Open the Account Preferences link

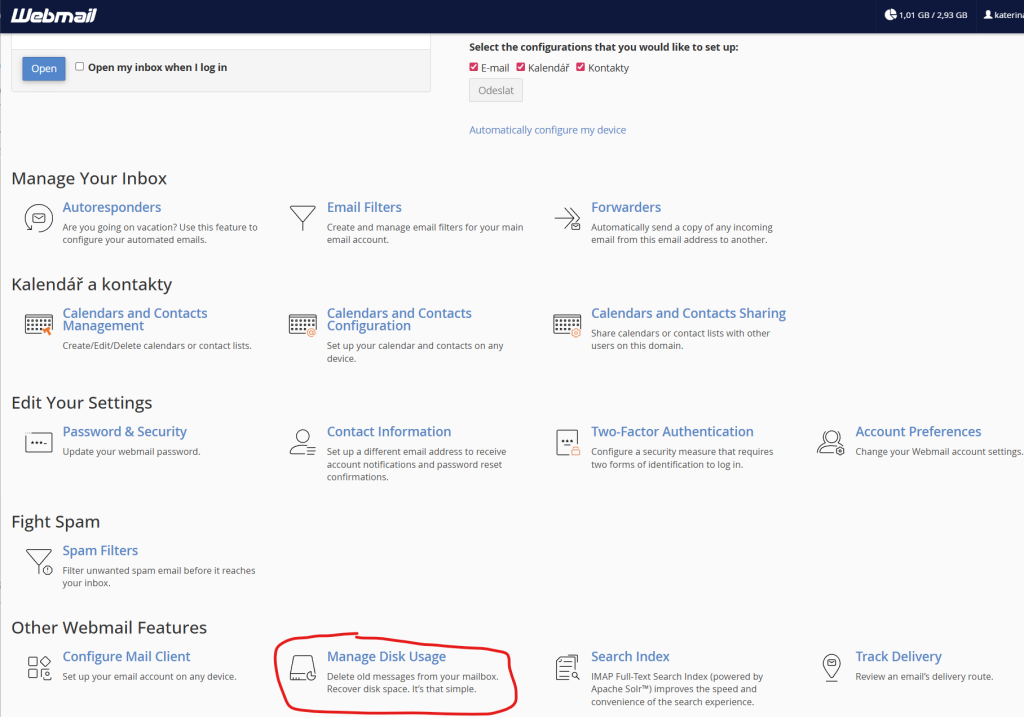coord(917,432)
